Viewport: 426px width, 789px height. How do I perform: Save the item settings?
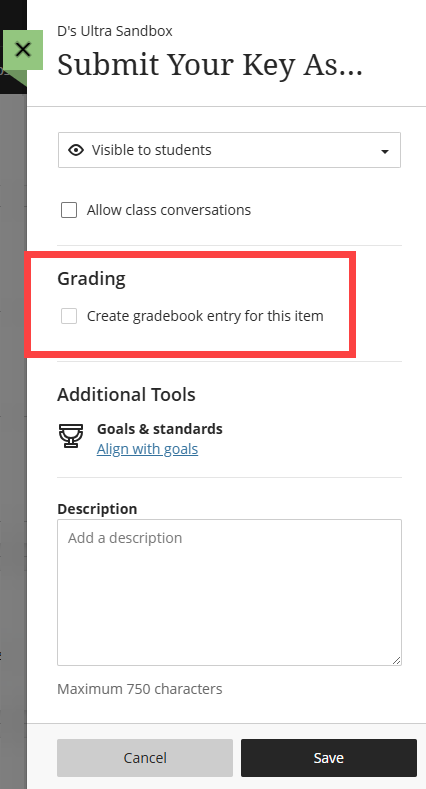[329, 758]
